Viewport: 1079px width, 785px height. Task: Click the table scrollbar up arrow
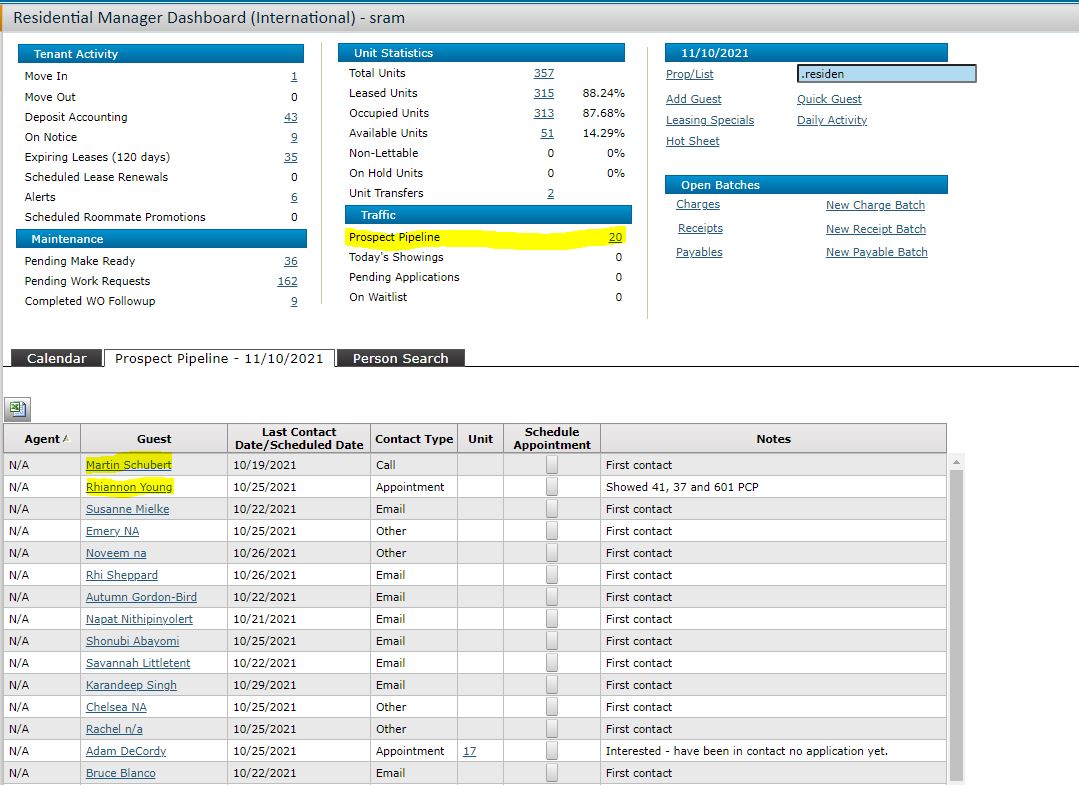[x=956, y=462]
